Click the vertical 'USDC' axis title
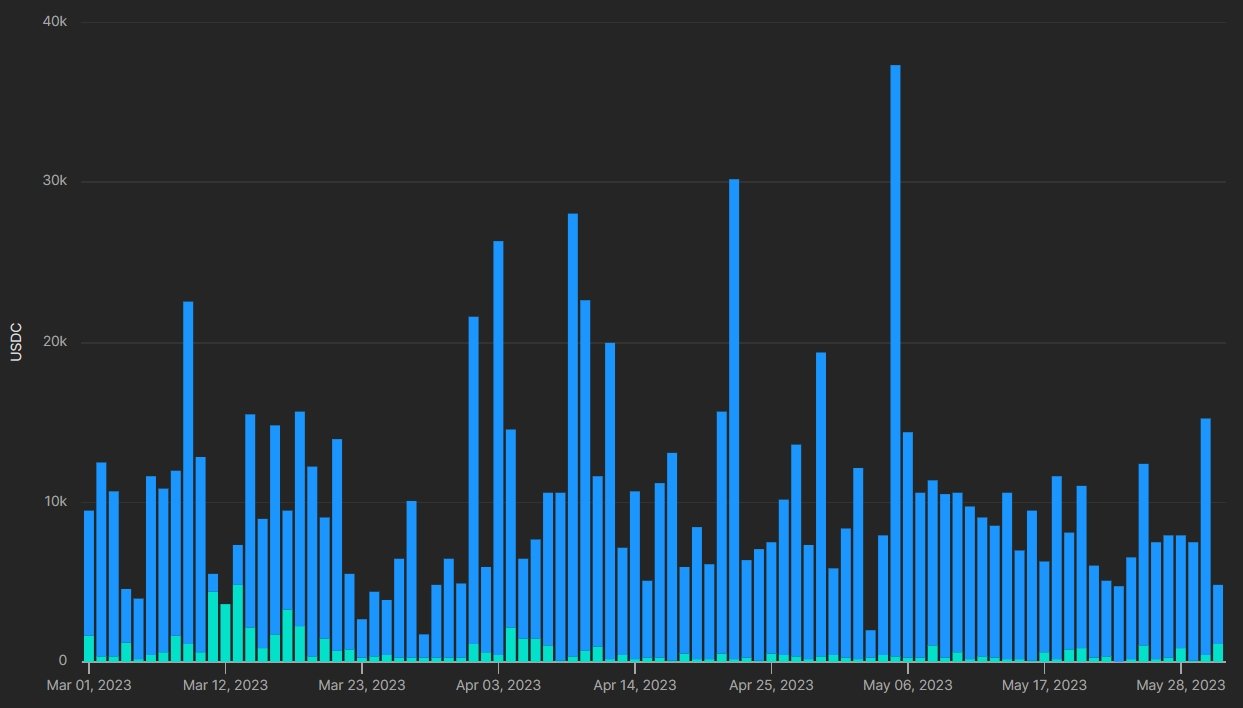 click(x=17, y=342)
